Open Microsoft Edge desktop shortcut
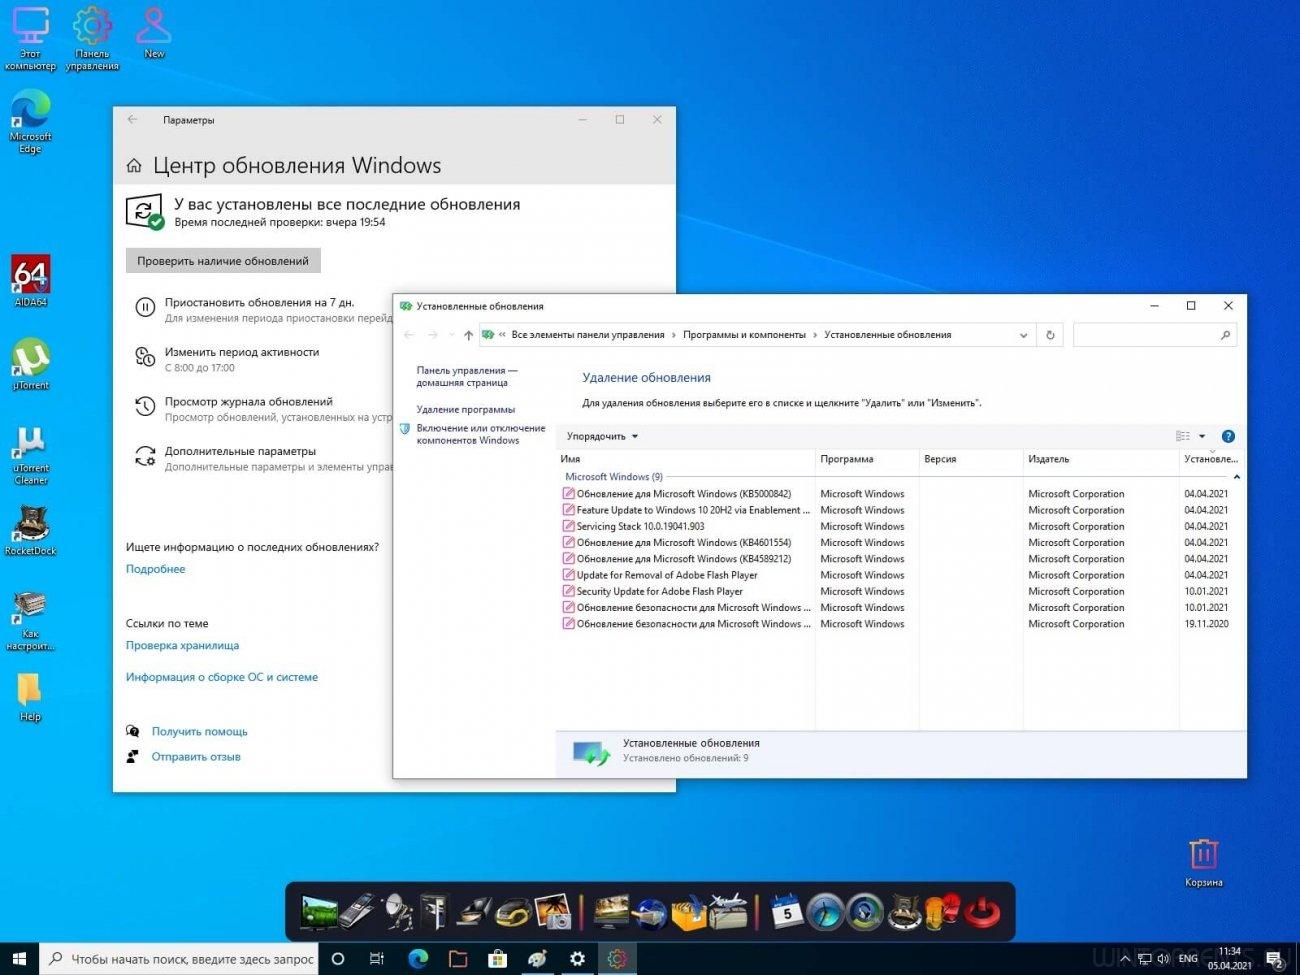 tap(30, 121)
